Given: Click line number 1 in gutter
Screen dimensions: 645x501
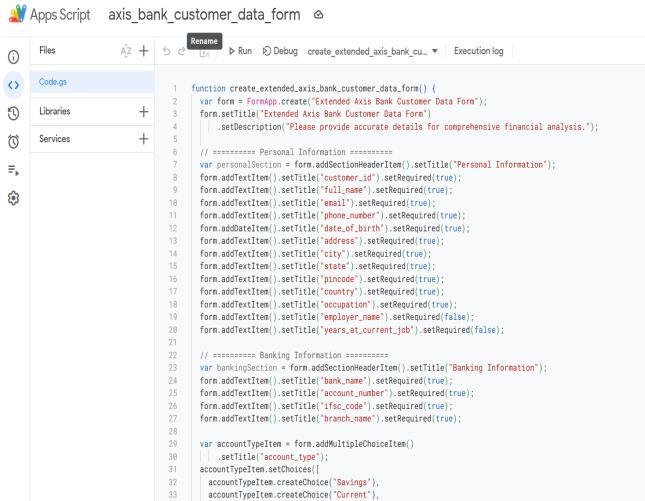Looking at the screenshot, I should click(175, 88).
